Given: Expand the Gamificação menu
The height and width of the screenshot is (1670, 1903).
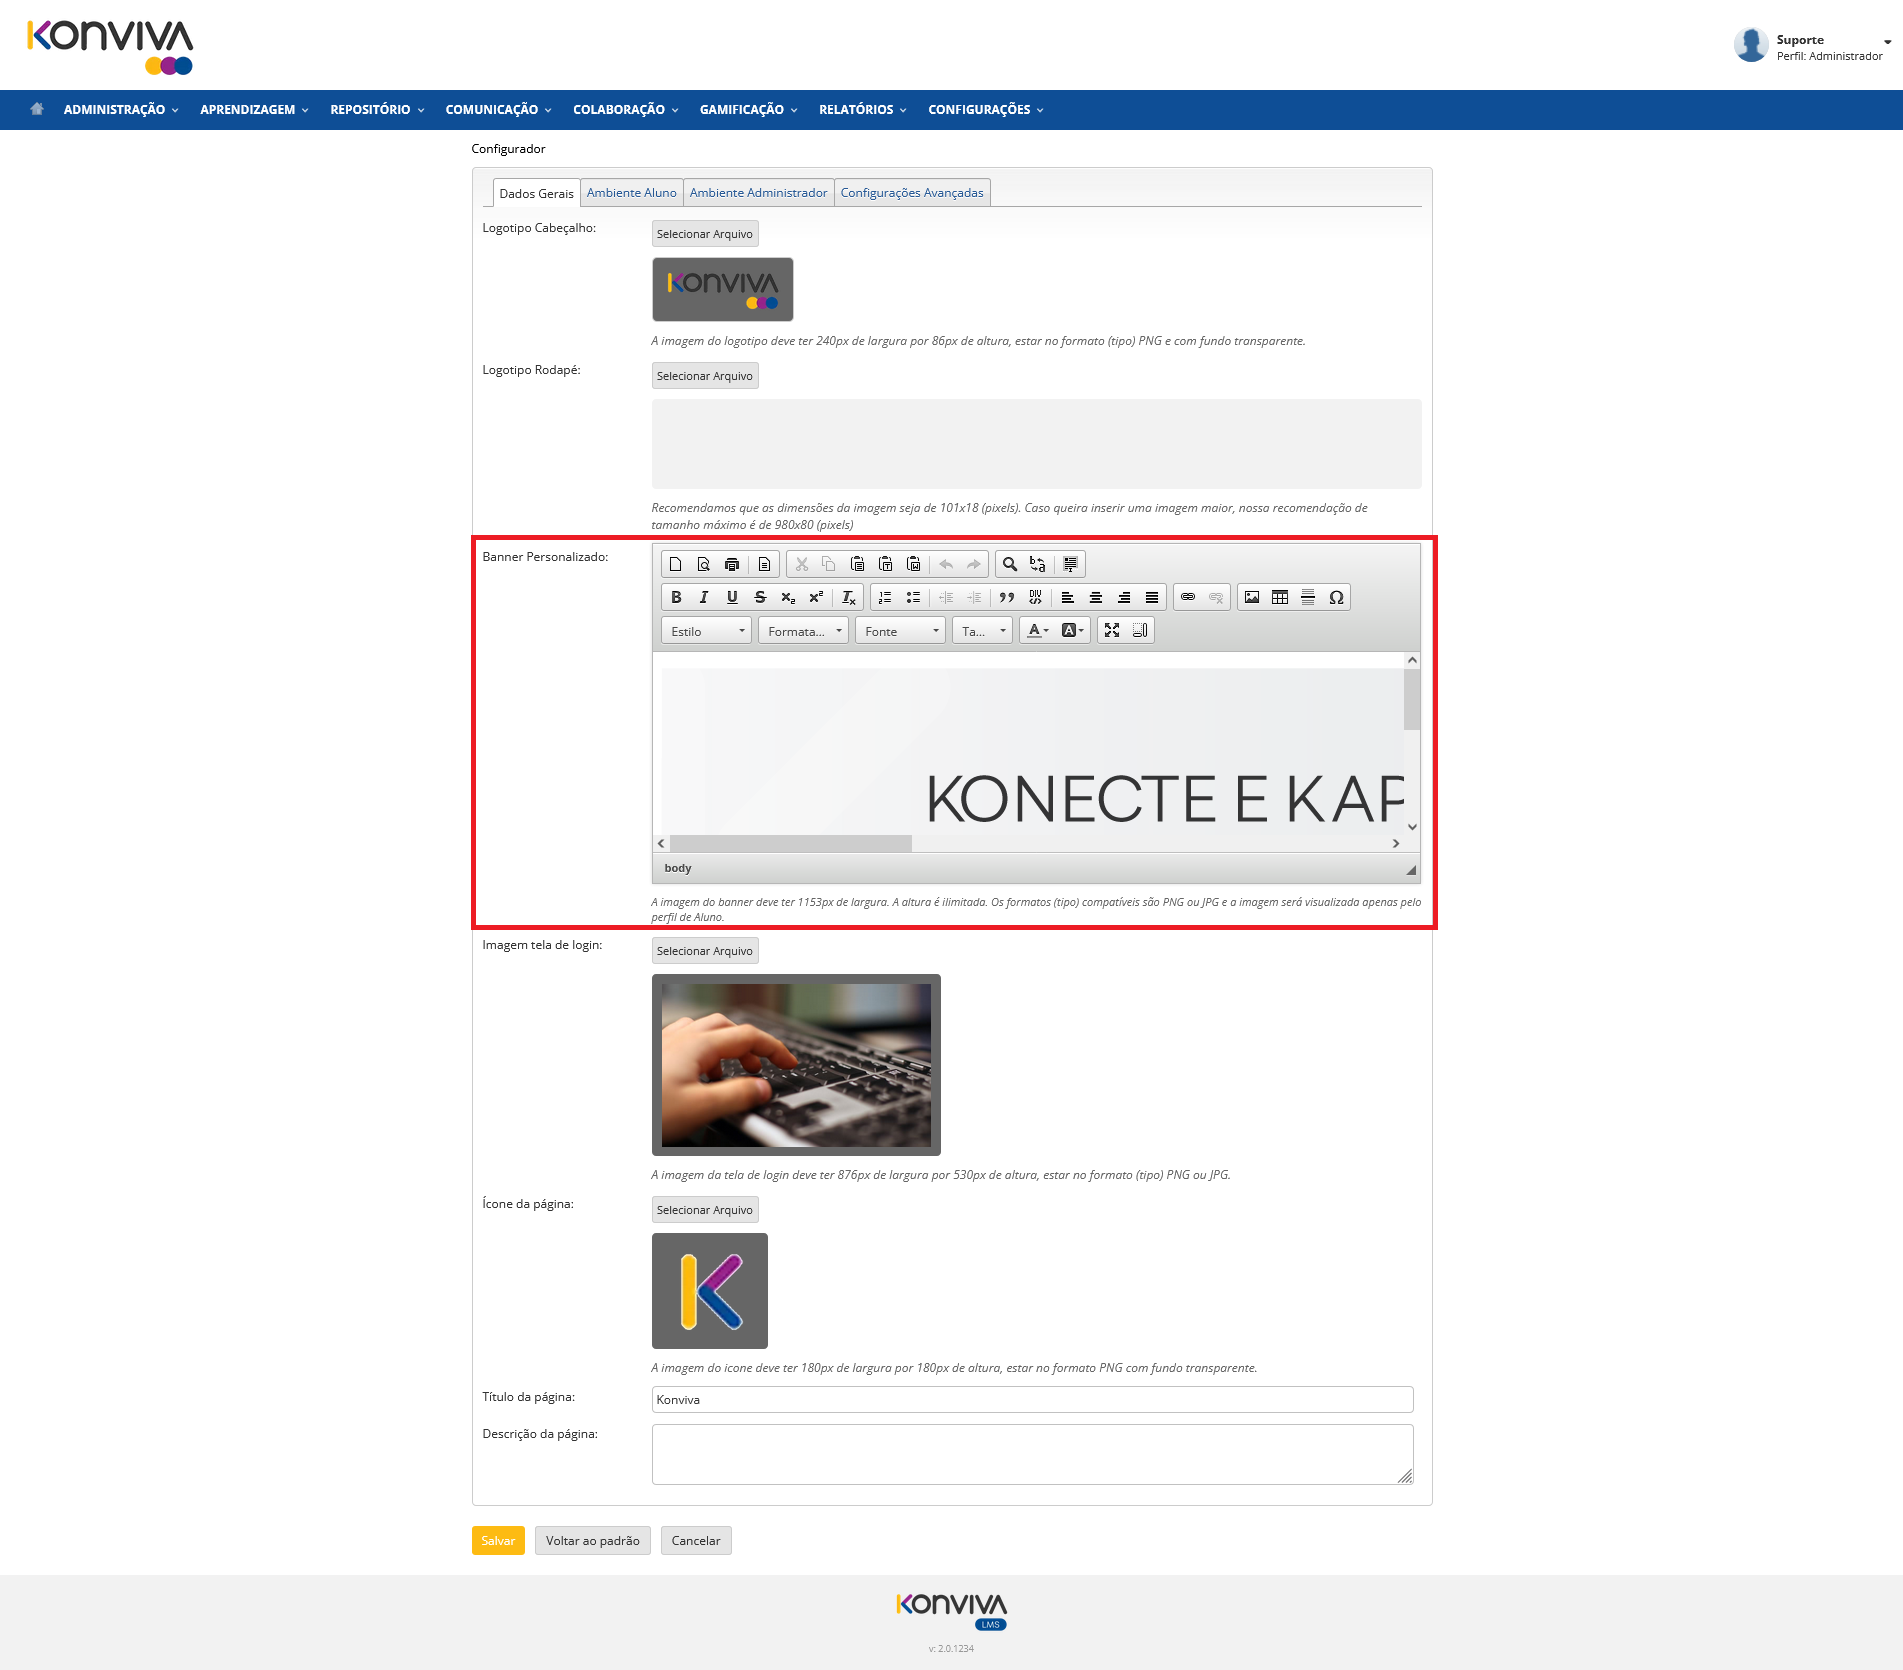Looking at the screenshot, I should coord(748,110).
